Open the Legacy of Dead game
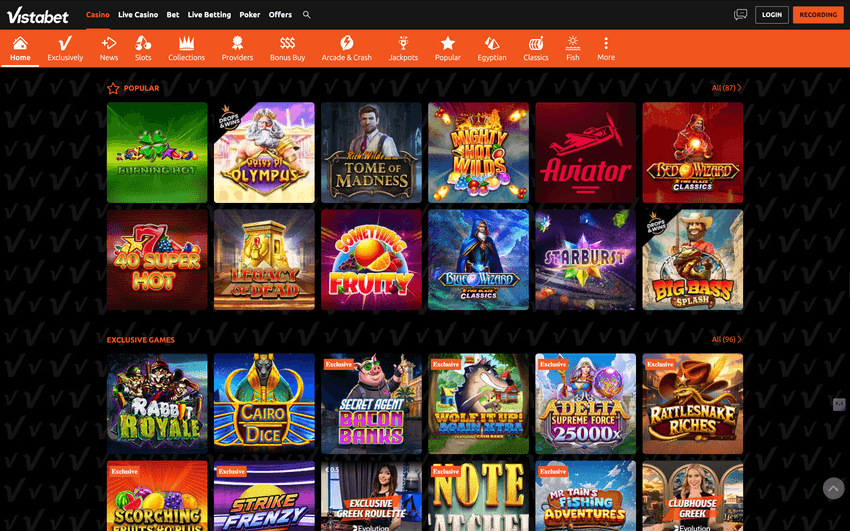Viewport: 850px width, 531px height. [264, 260]
